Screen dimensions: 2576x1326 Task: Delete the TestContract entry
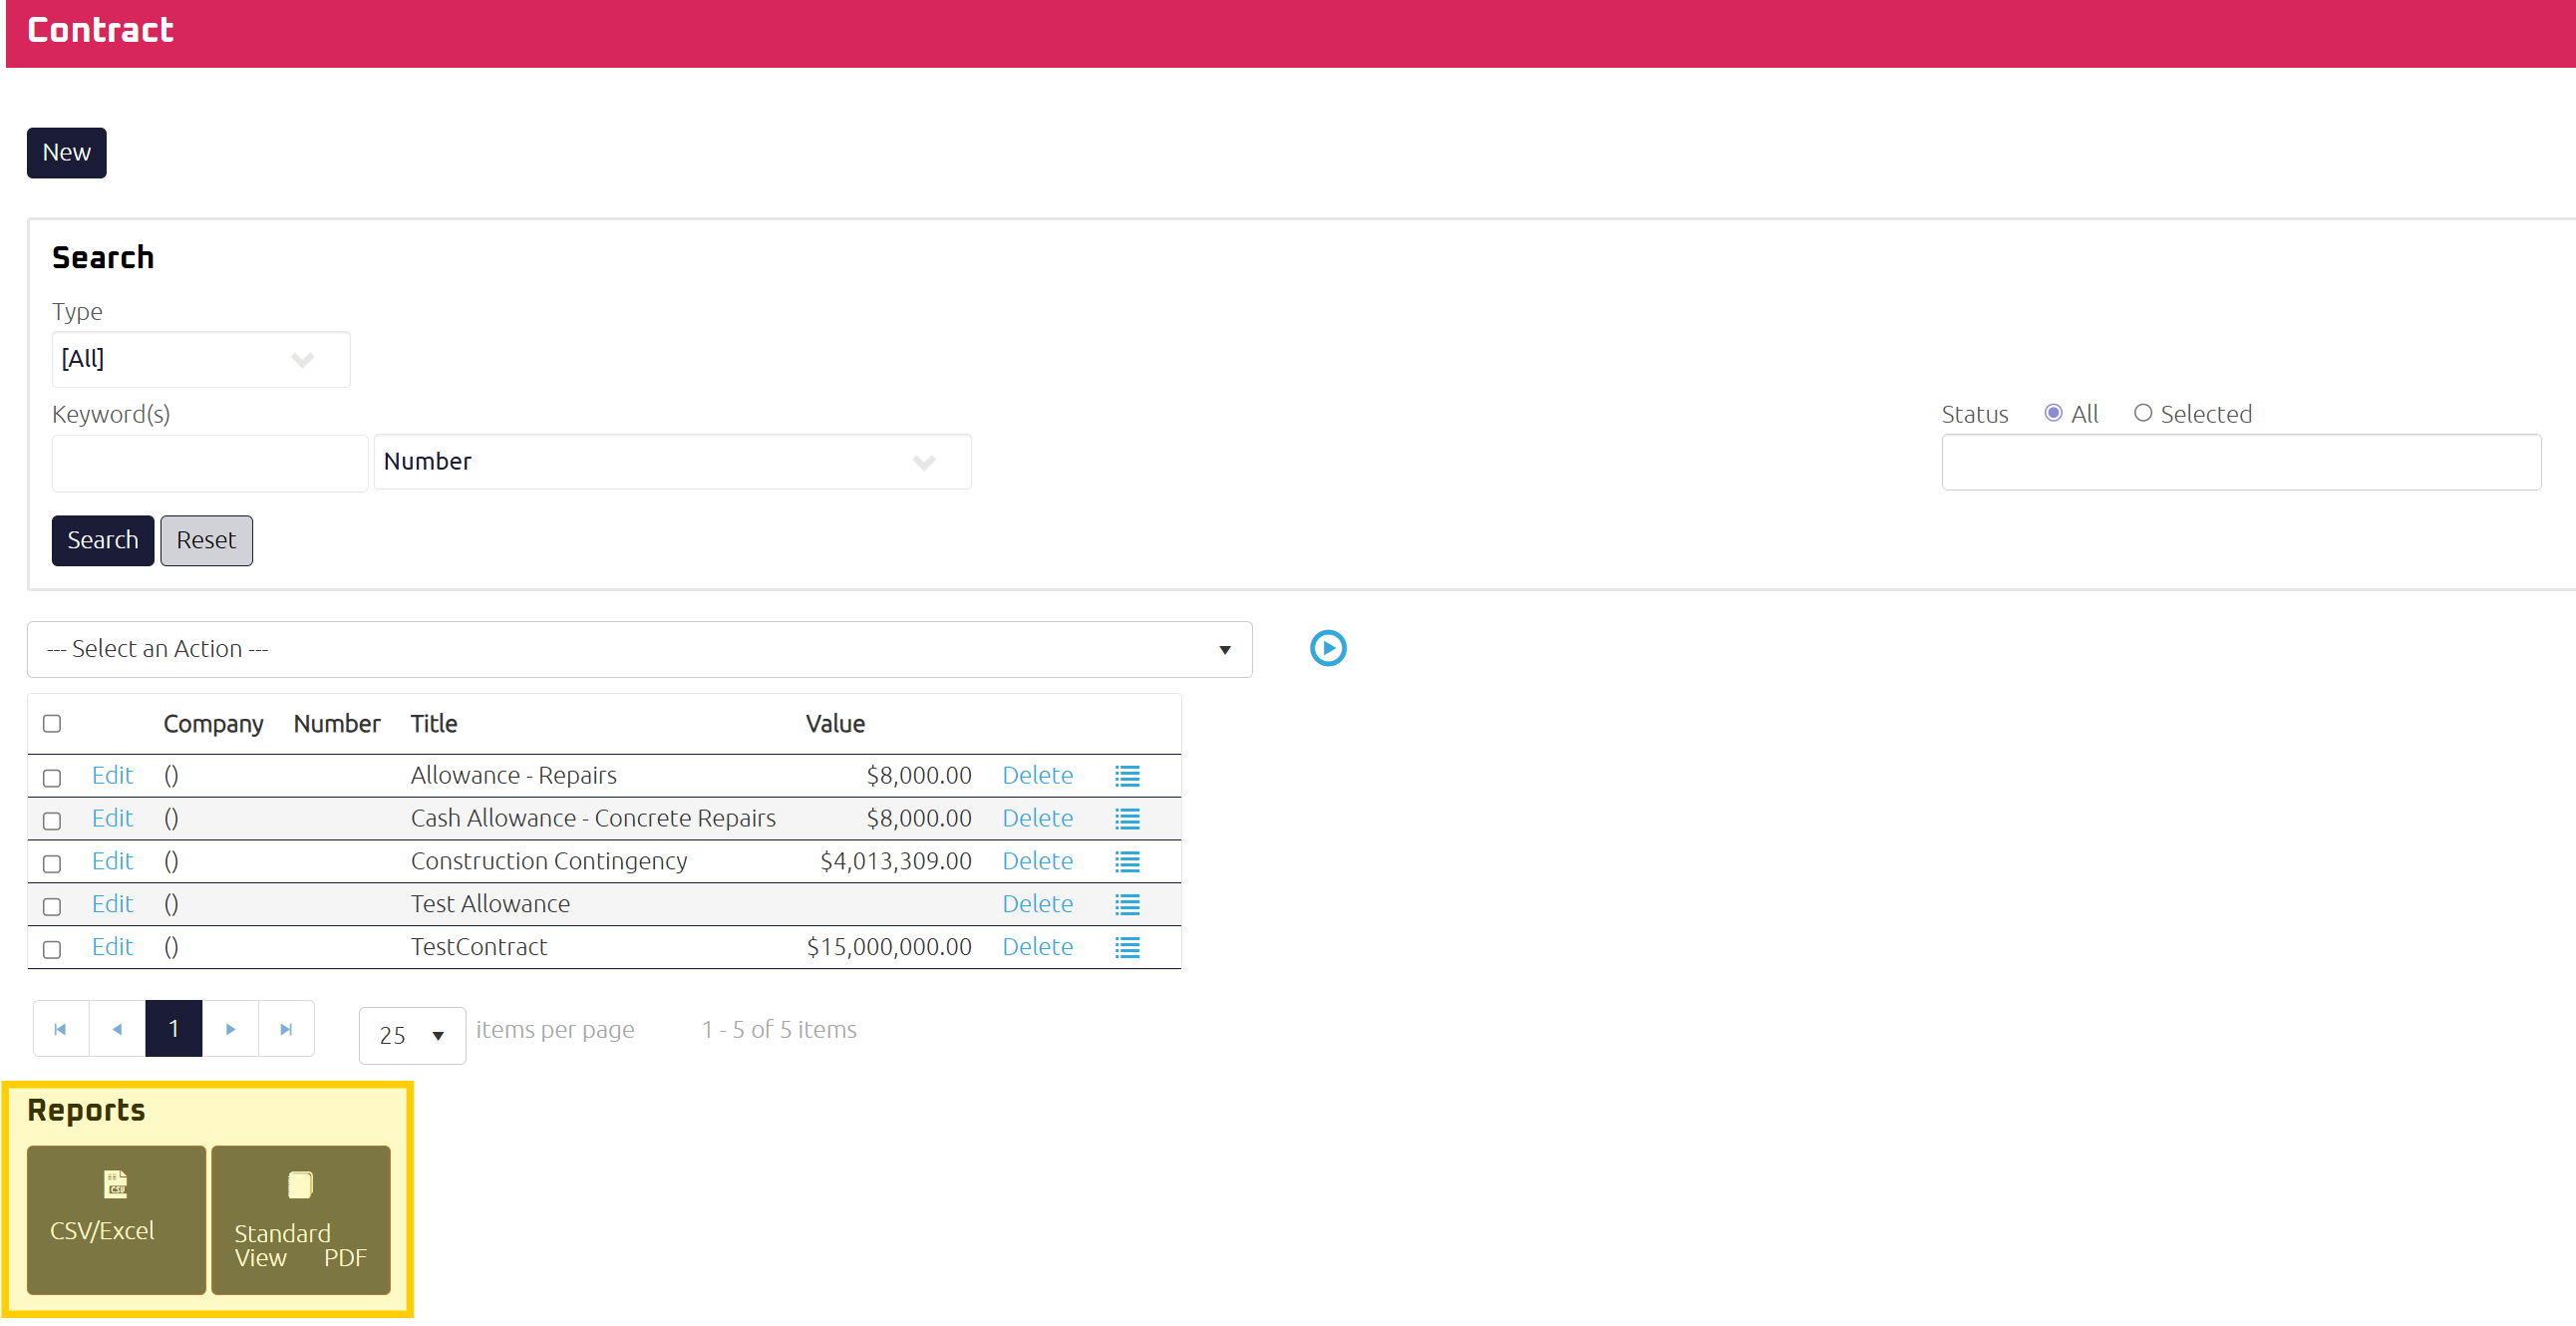pyautogui.click(x=1038, y=948)
